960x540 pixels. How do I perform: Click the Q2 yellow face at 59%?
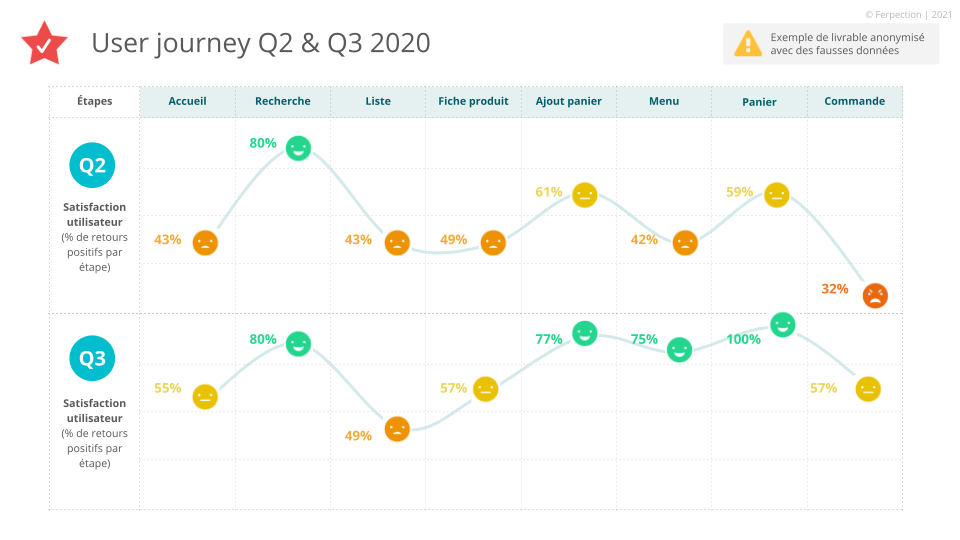click(x=777, y=195)
